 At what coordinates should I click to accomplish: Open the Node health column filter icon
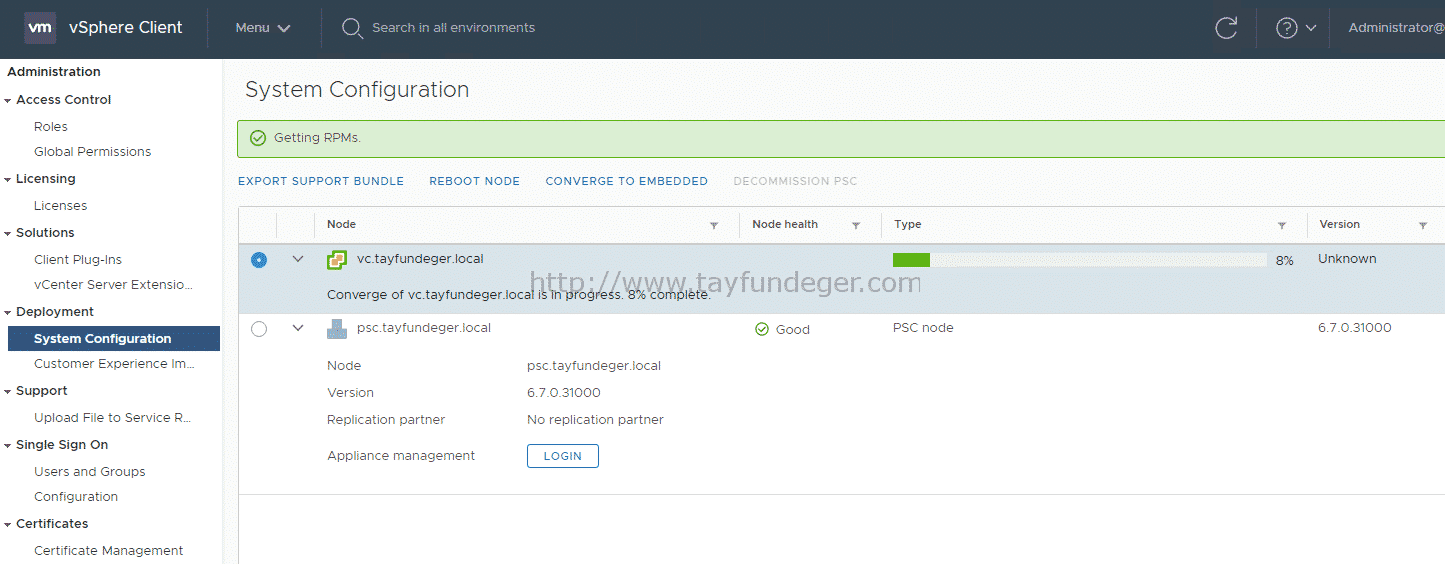click(x=856, y=225)
